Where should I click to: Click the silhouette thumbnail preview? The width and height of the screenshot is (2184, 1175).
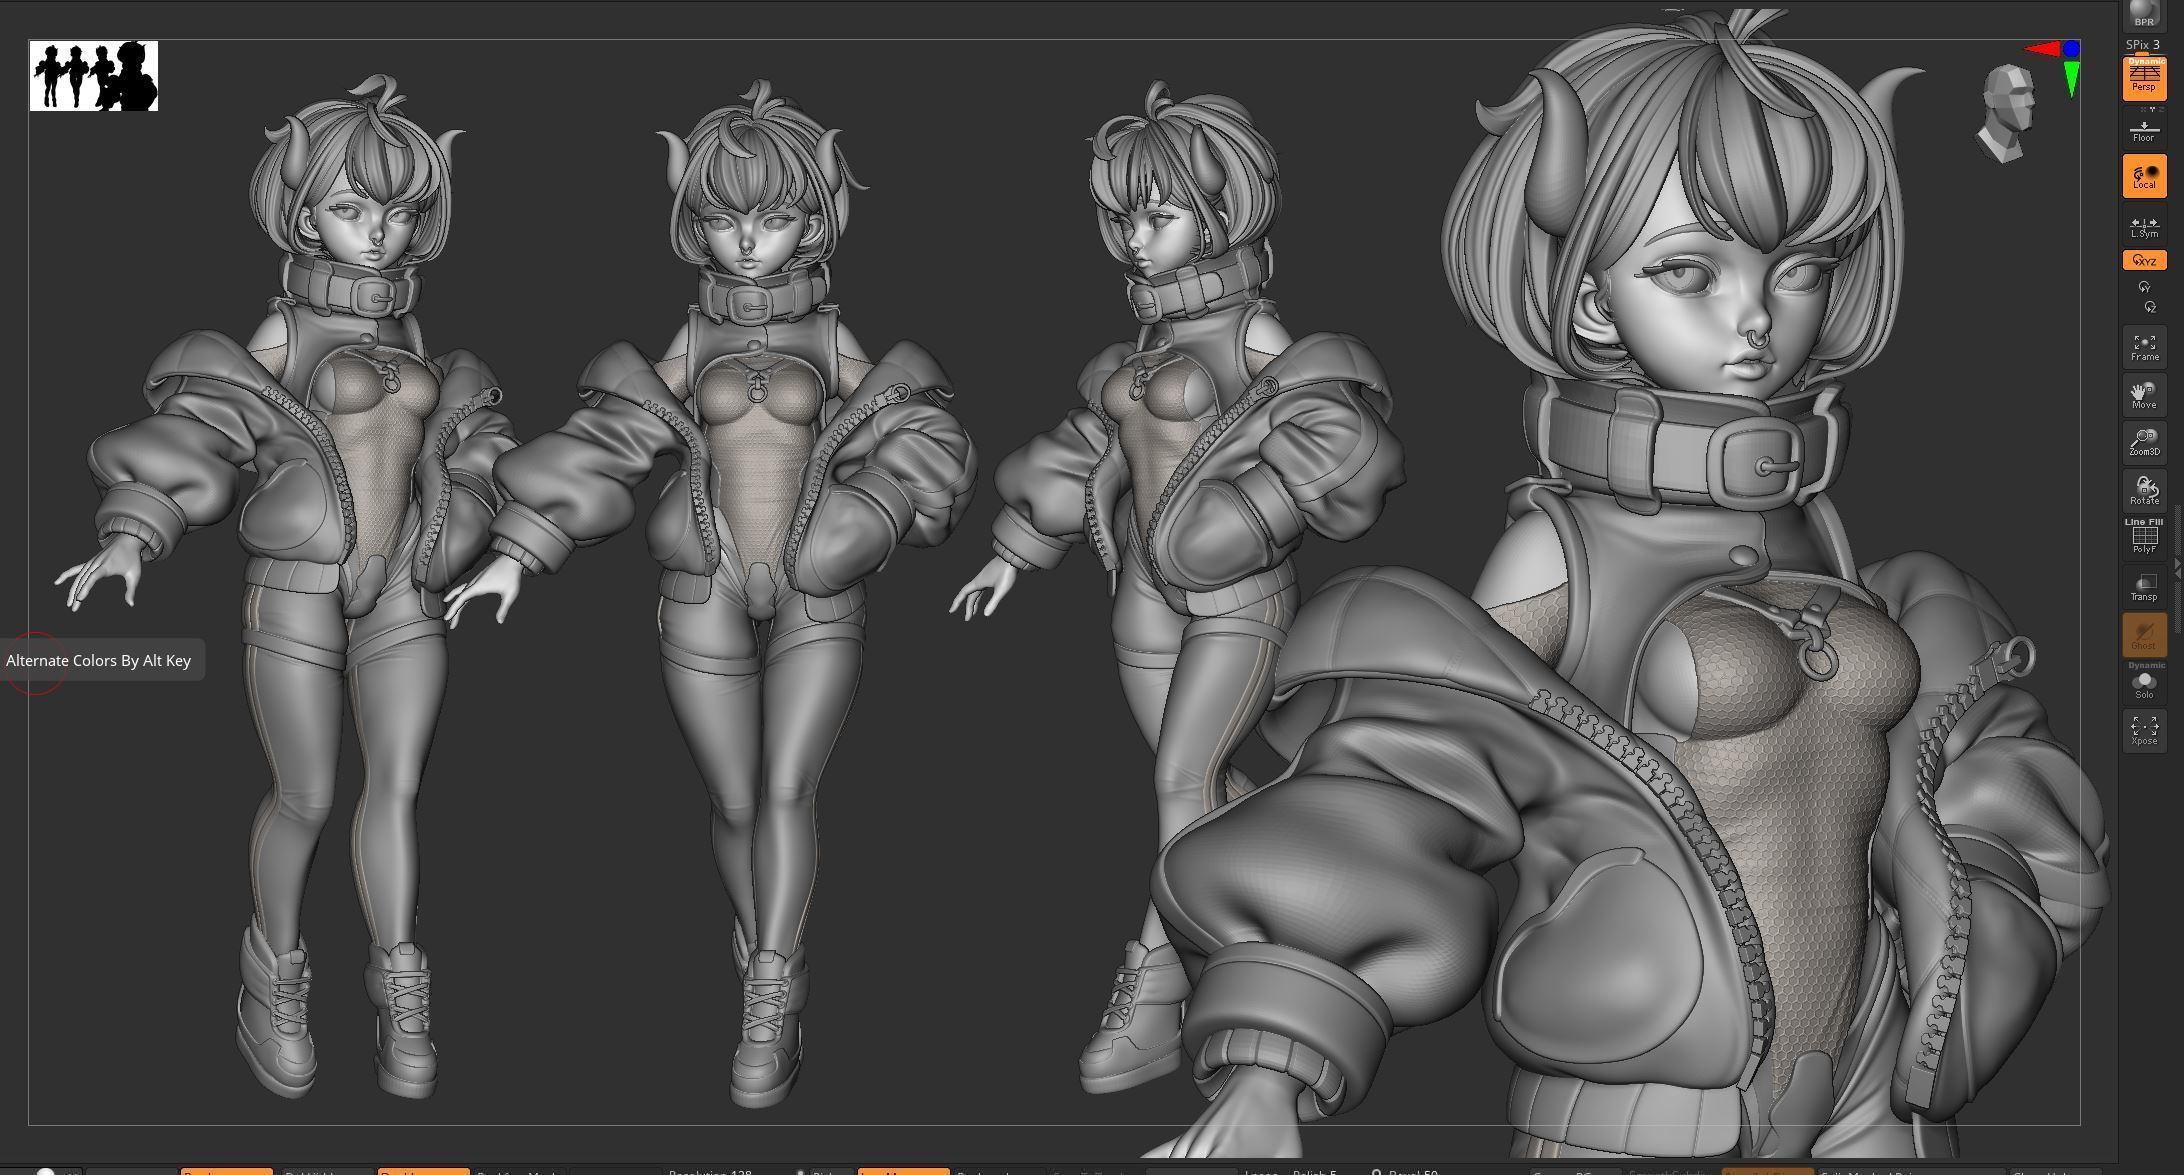click(94, 76)
